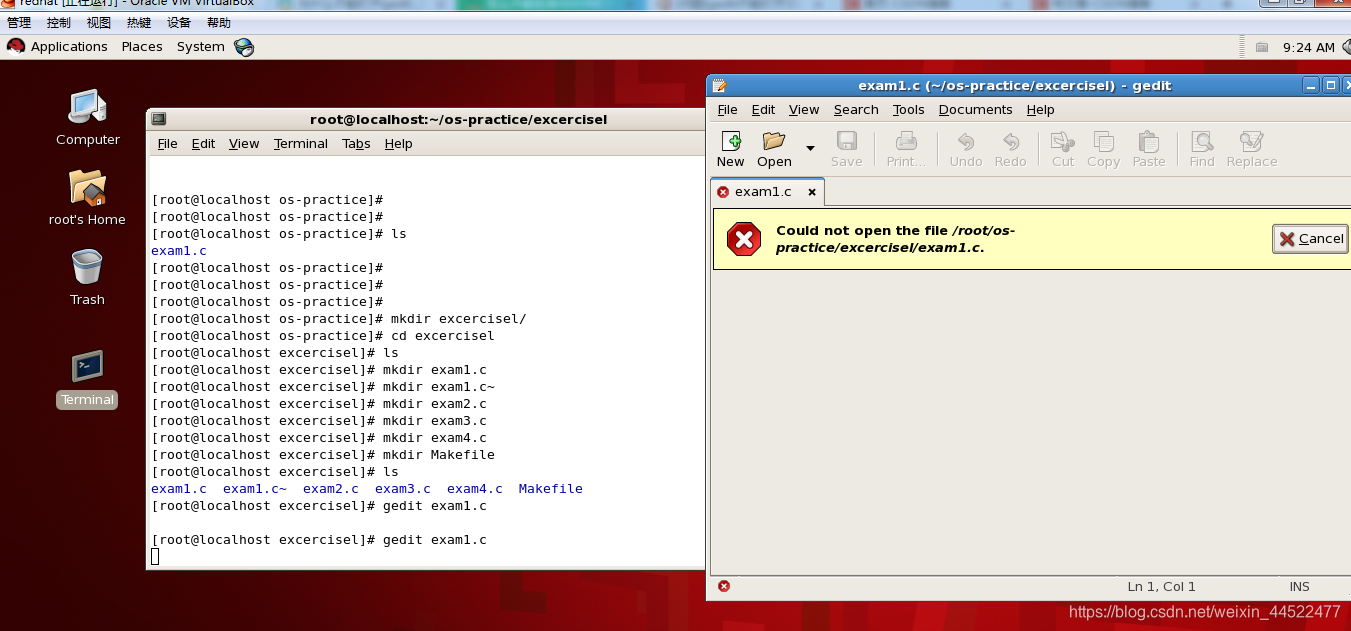Click the VirtualBox 控制 menu
1351x631 pixels.
pyautogui.click(x=58, y=22)
